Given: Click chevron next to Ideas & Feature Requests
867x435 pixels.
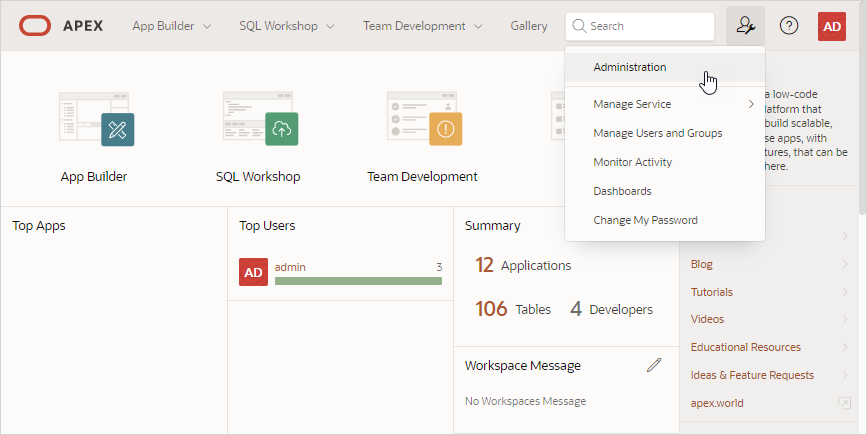Looking at the screenshot, I should 845,375.
